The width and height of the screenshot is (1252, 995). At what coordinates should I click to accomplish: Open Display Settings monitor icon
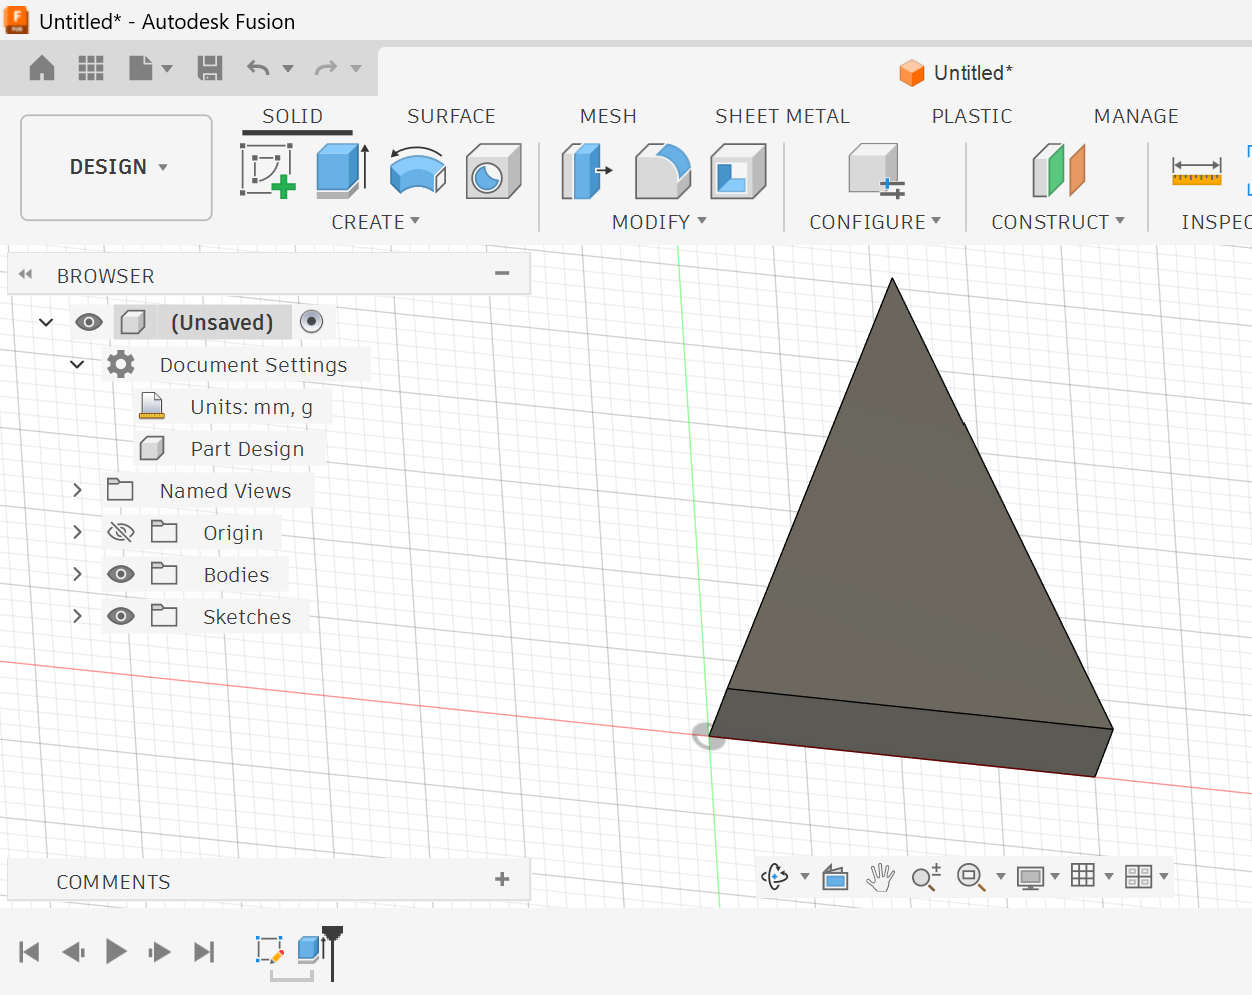[x=1030, y=877]
